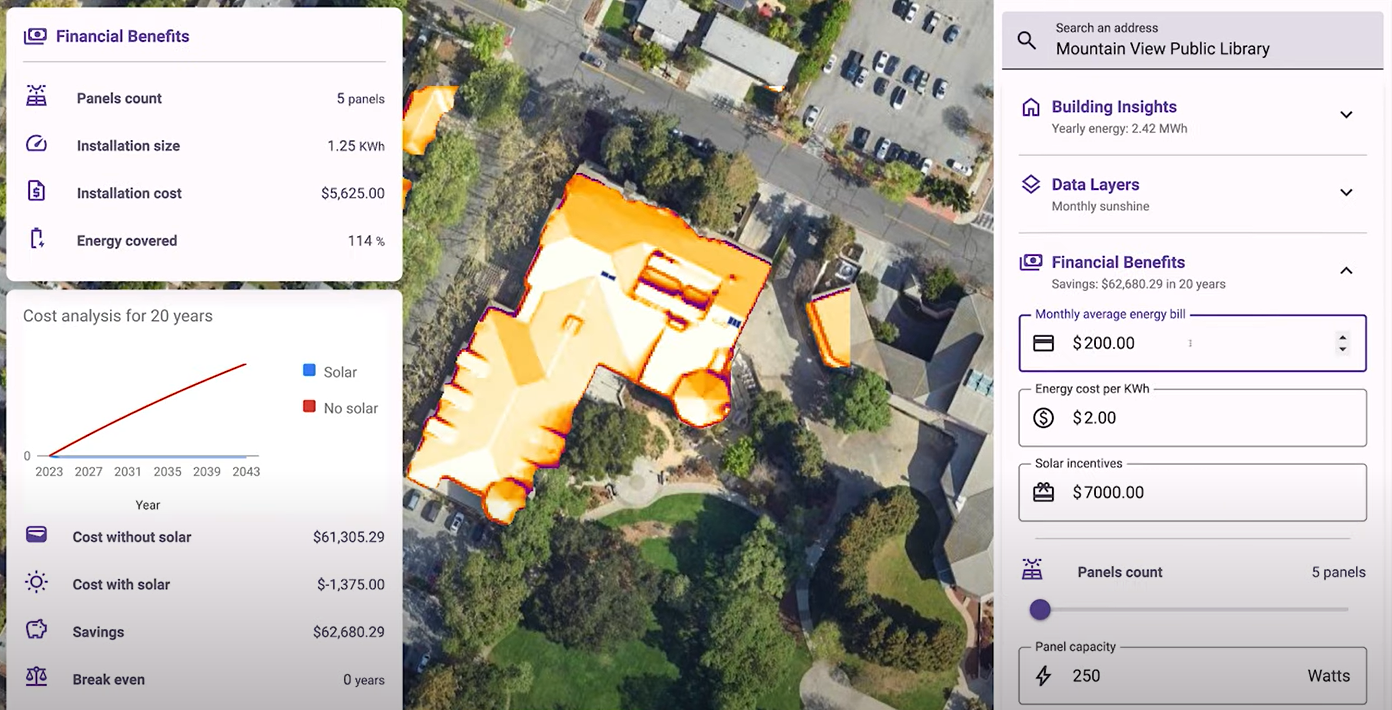Click the lightning bolt icon in Panel capacity
The height and width of the screenshot is (710, 1392).
1043,676
